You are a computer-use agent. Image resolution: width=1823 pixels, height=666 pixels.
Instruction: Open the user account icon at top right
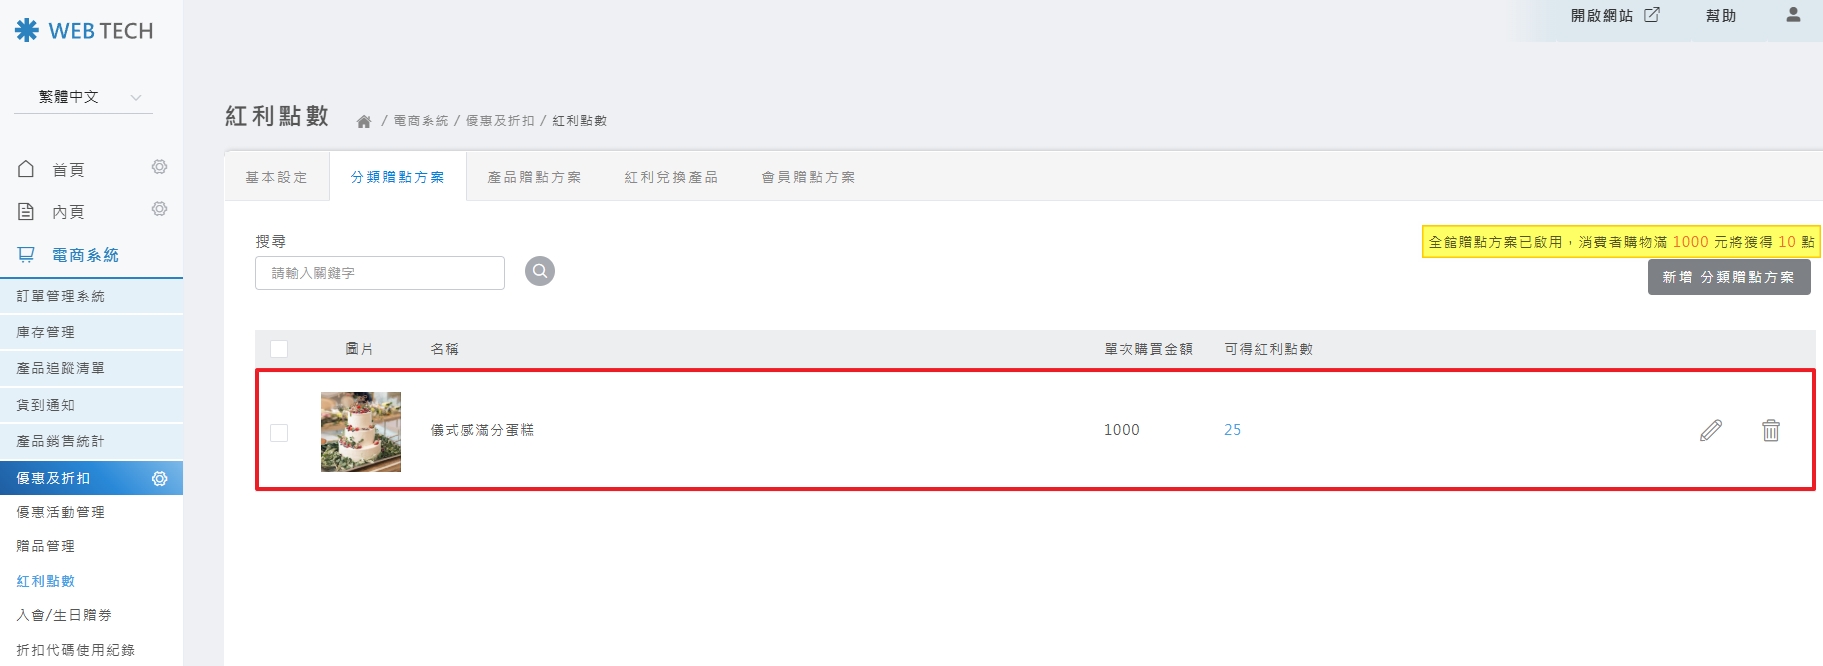[x=1792, y=15]
